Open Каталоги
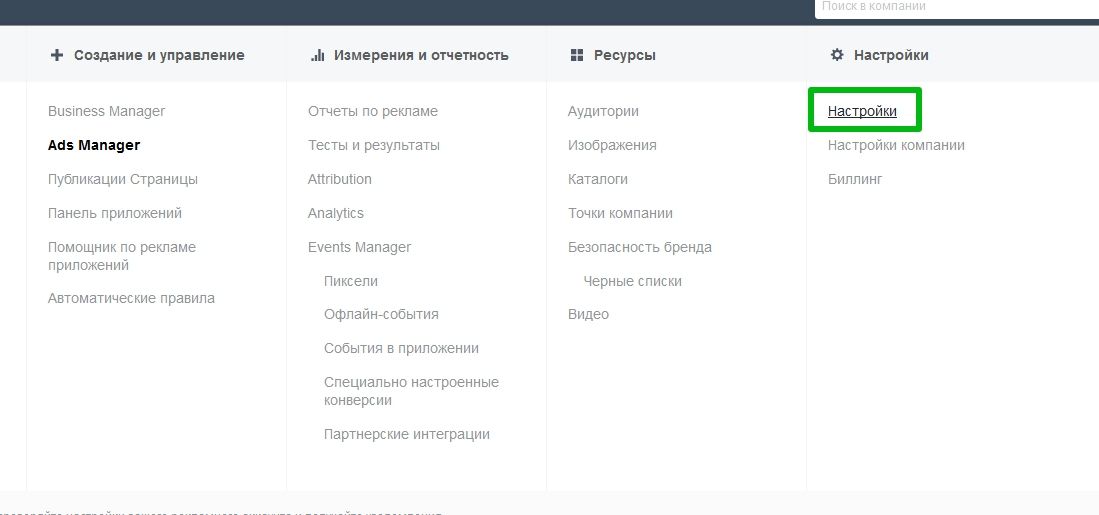This screenshot has height=515, width=1099. tap(598, 179)
